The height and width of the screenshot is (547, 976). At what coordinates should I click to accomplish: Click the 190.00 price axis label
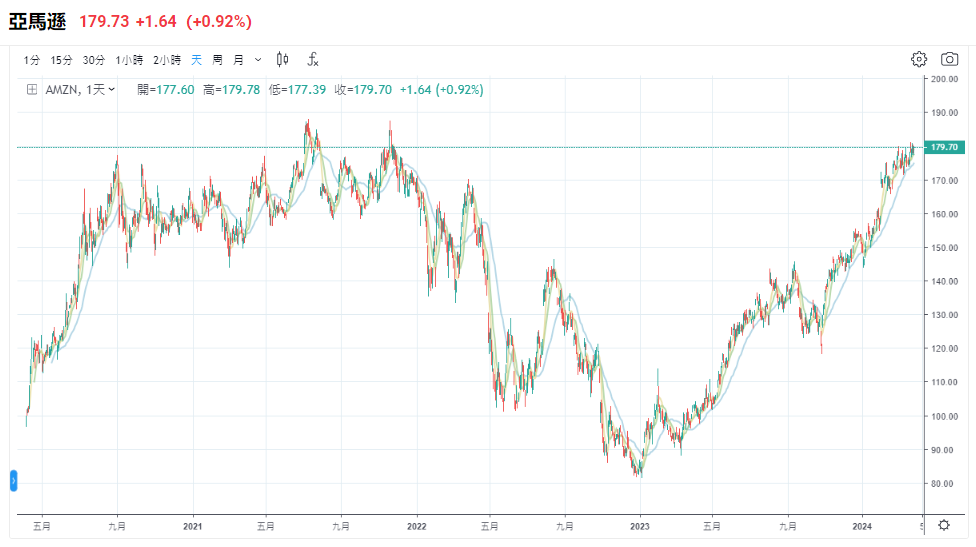tap(944, 113)
